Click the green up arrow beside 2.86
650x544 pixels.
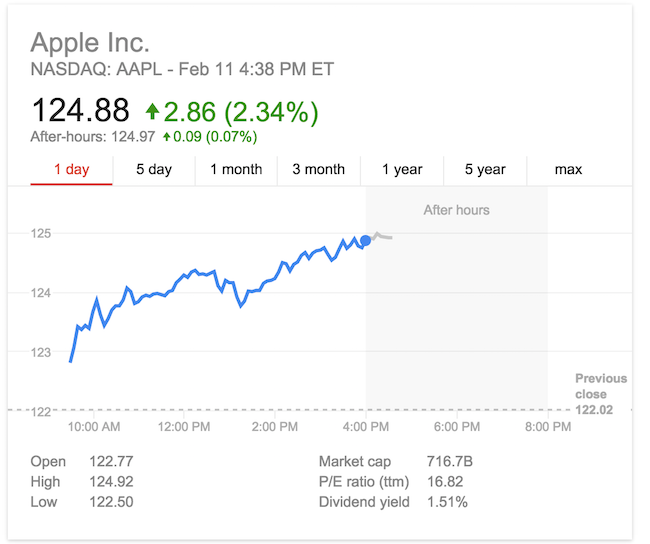tap(152, 111)
